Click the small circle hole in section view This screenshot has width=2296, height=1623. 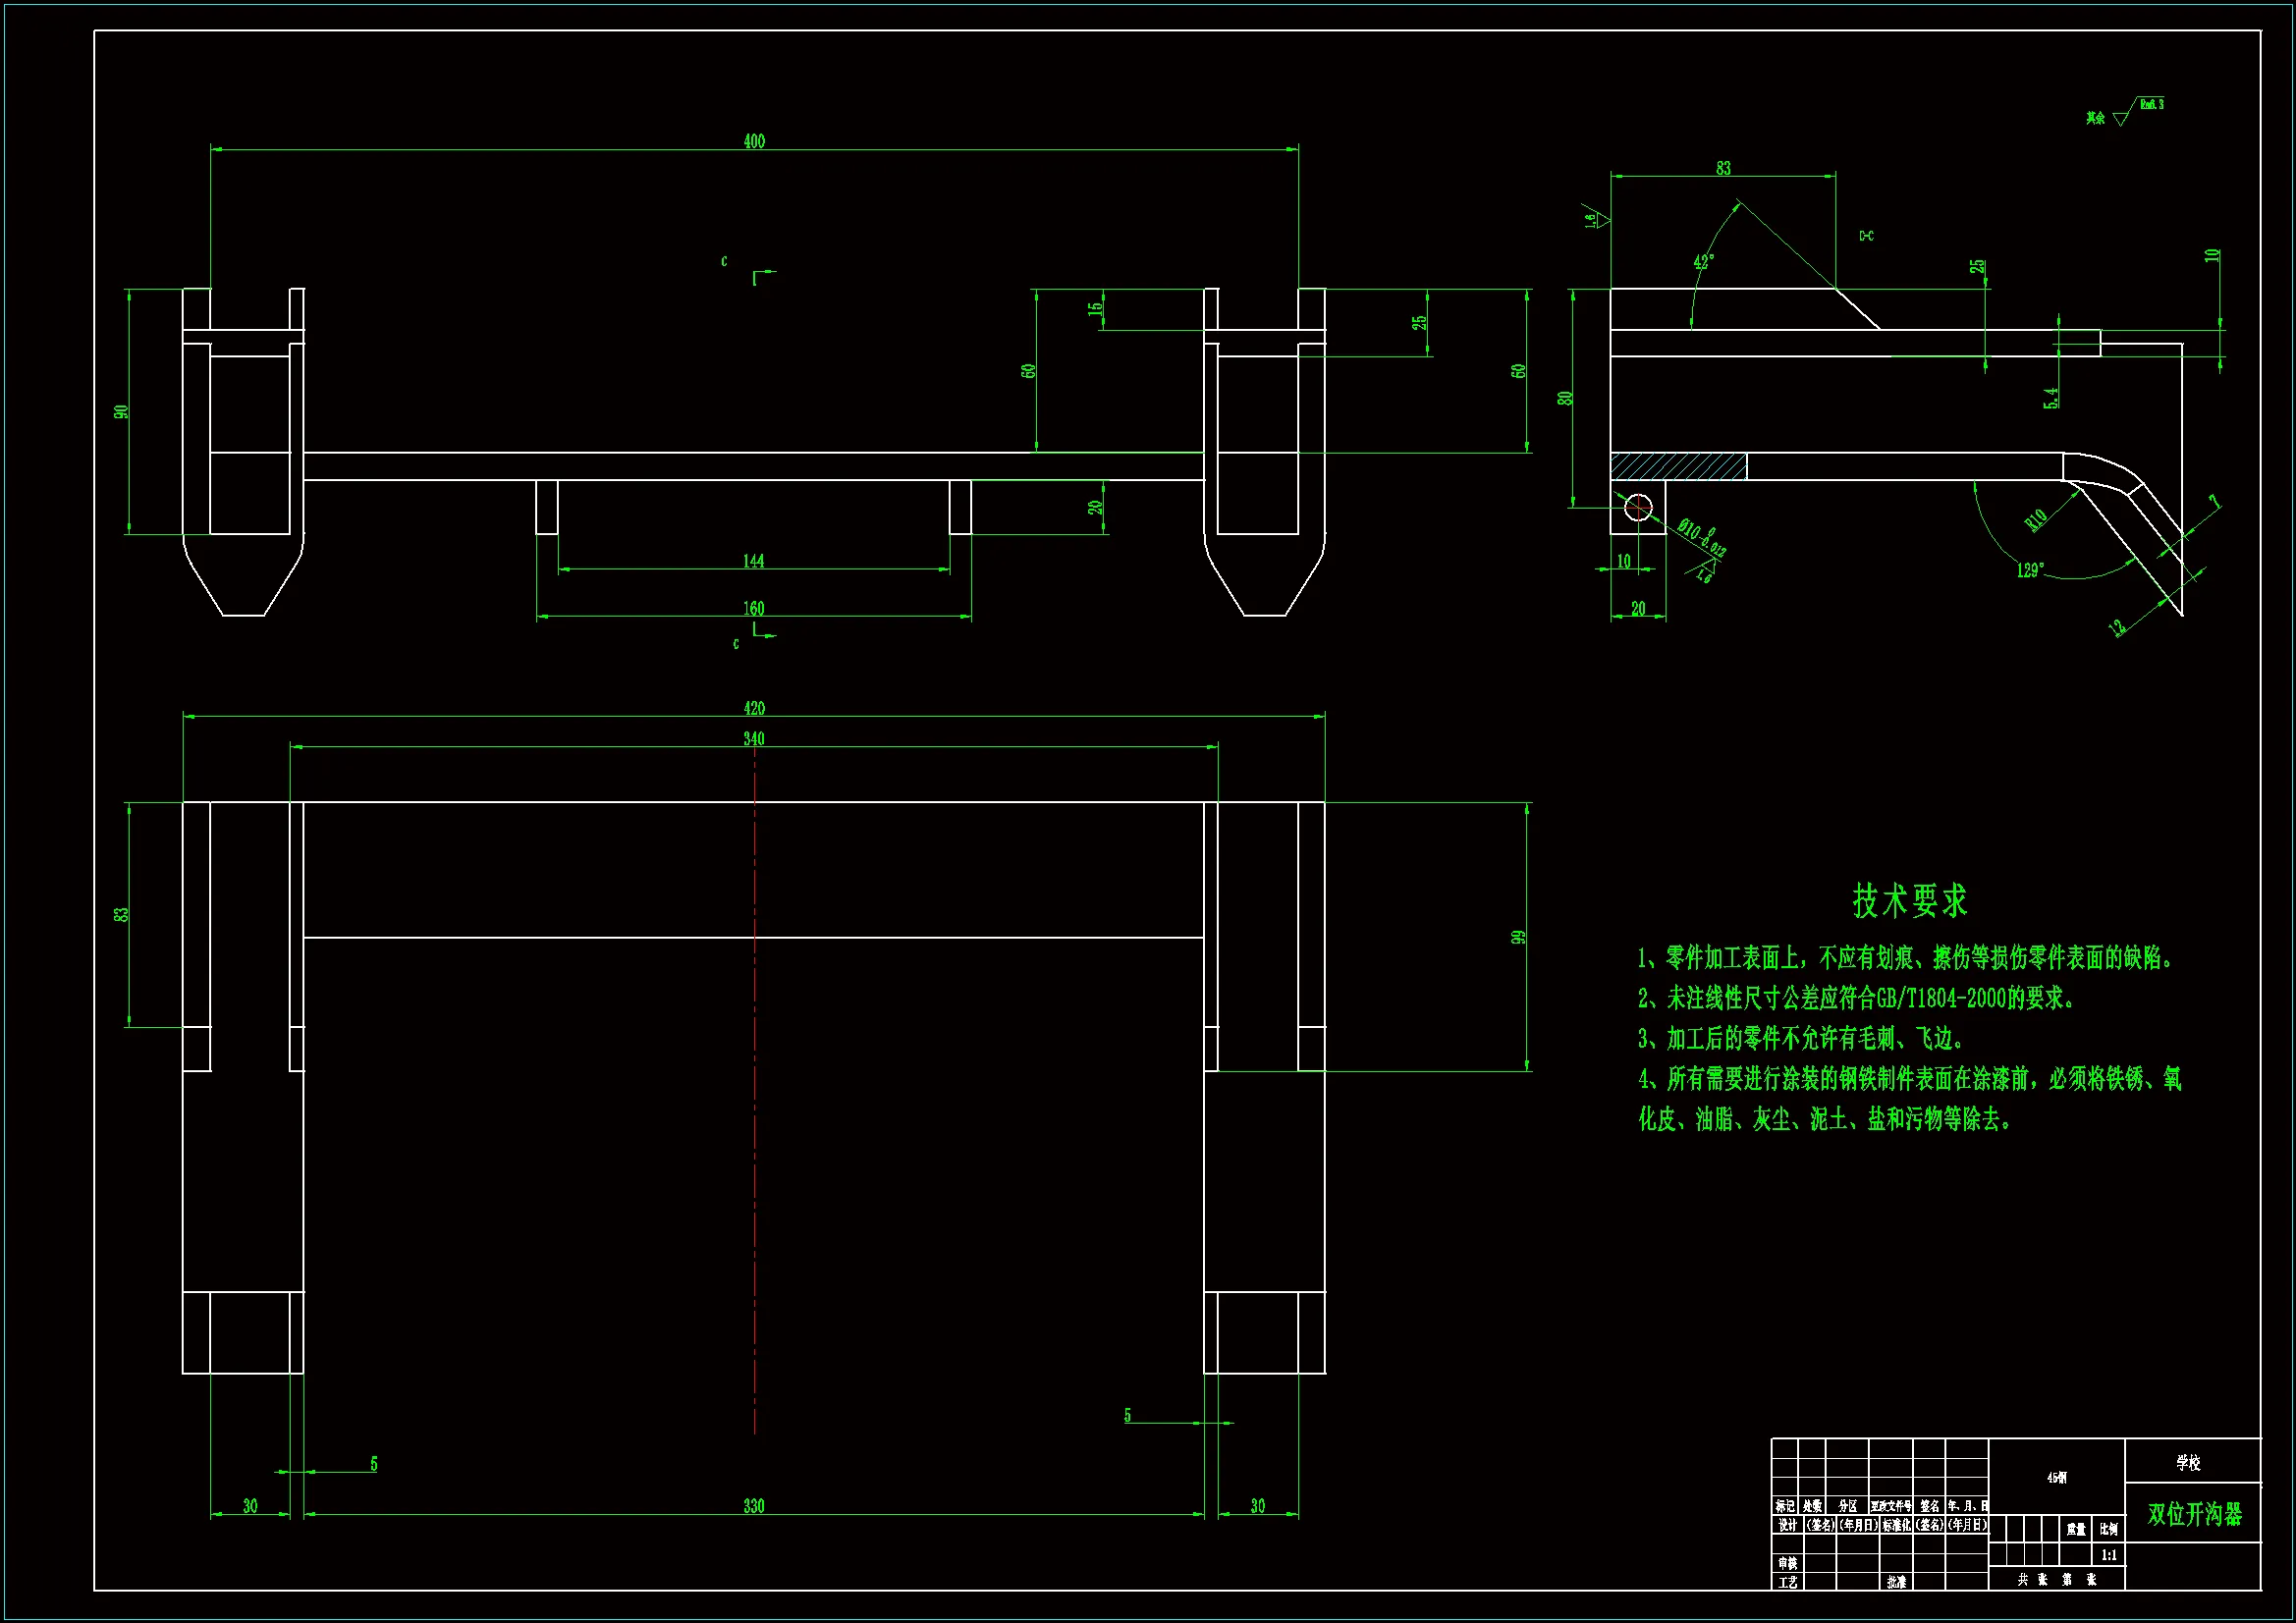[1638, 508]
